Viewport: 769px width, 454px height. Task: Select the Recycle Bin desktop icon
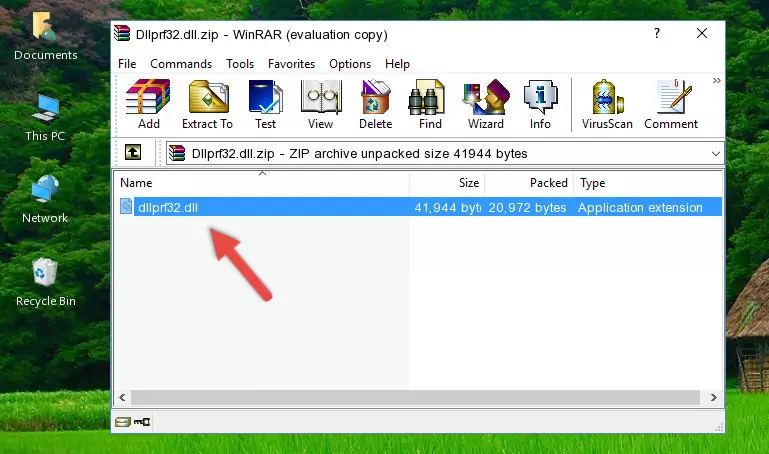point(46,283)
